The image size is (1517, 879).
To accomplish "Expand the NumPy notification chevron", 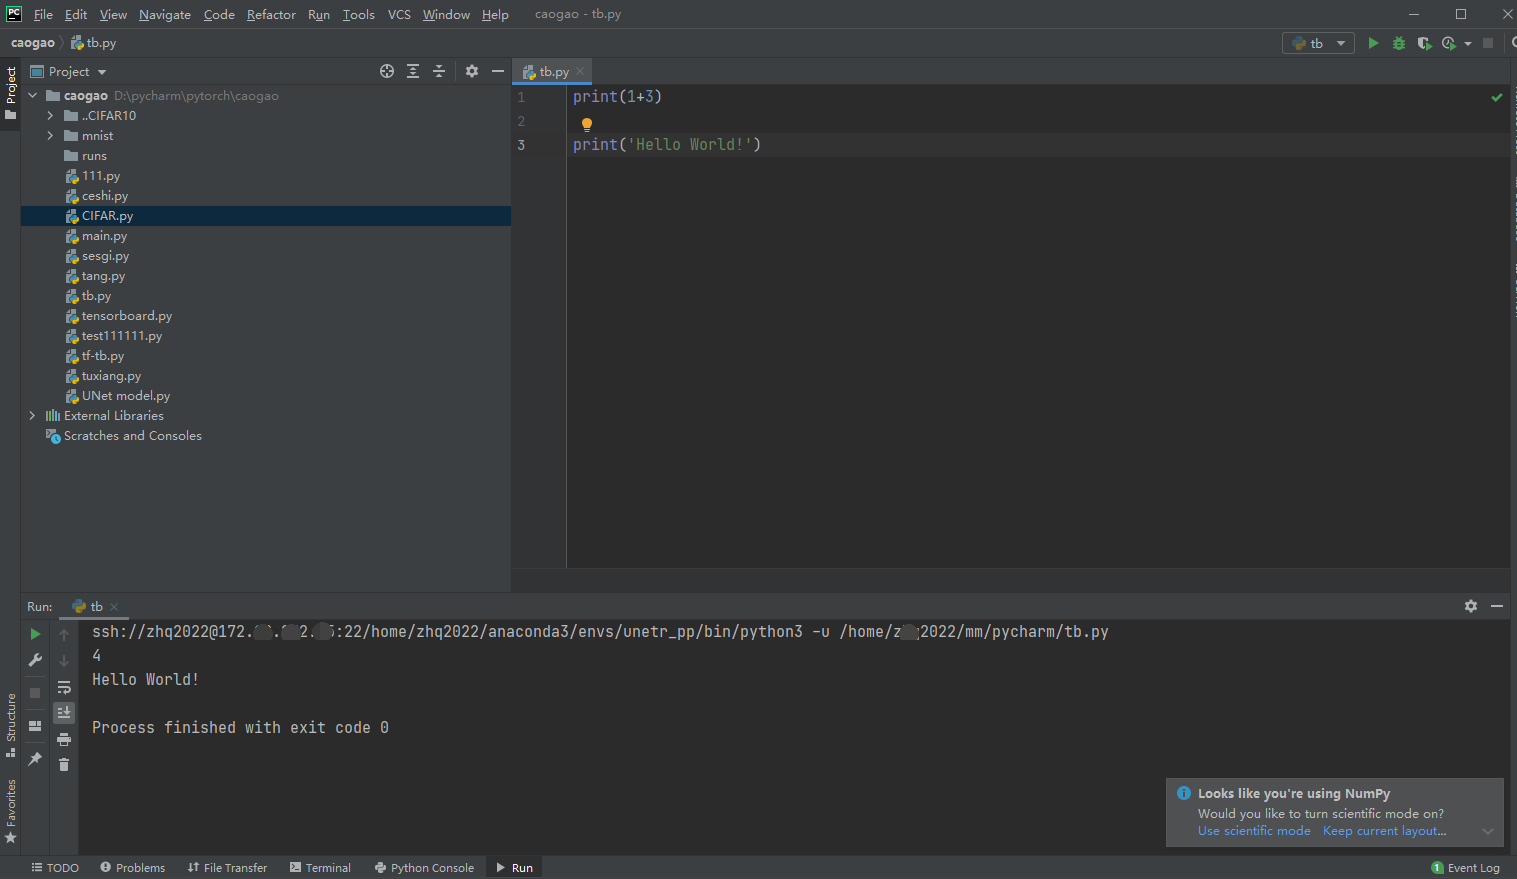I will 1488,831.
